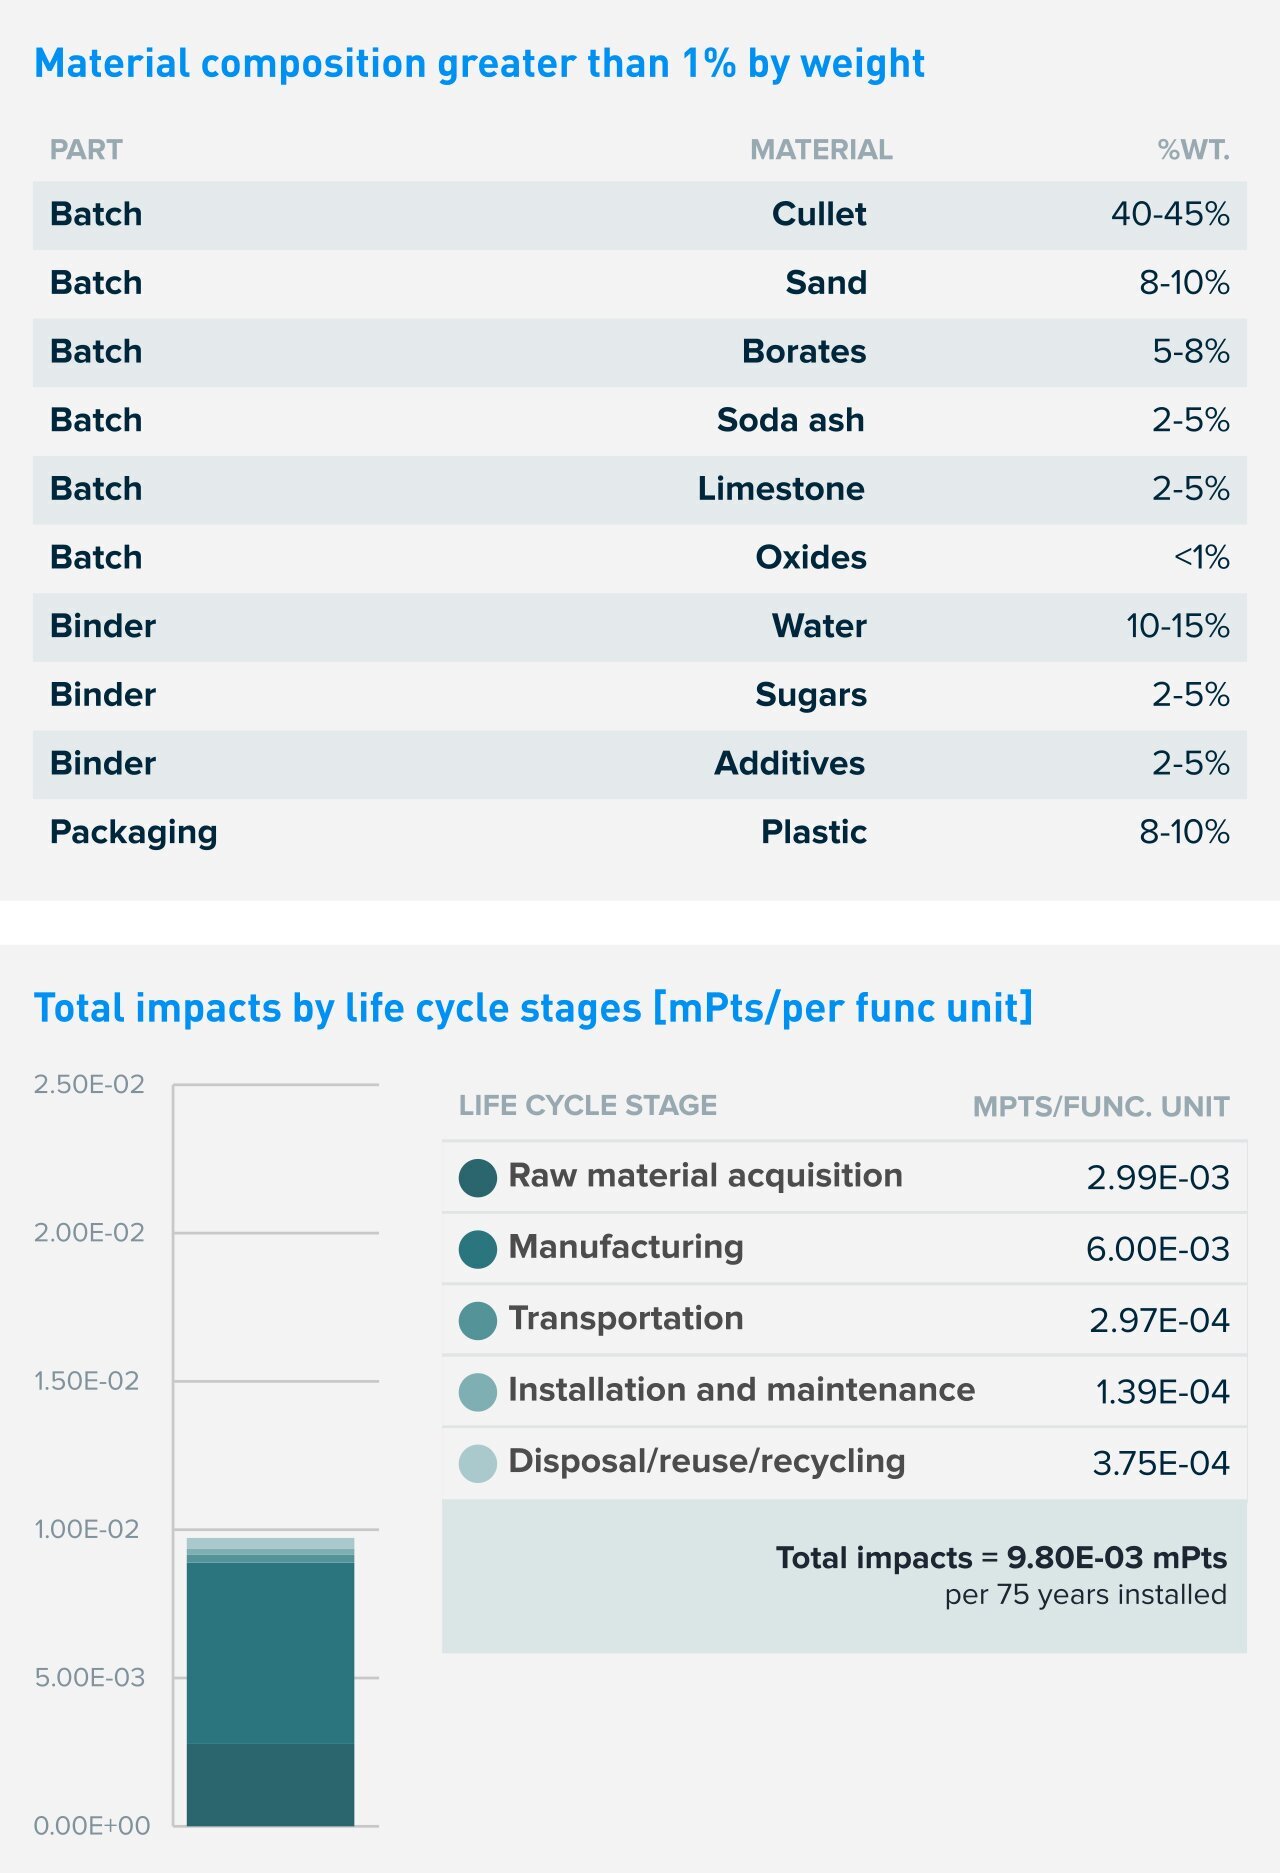Click the MPTS/FUNC. UNIT column header
1280x1873 pixels.
(1101, 1107)
